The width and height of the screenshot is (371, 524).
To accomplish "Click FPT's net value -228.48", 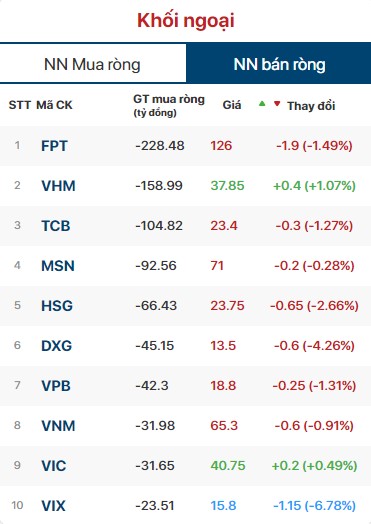I will pyautogui.click(x=160, y=146).
